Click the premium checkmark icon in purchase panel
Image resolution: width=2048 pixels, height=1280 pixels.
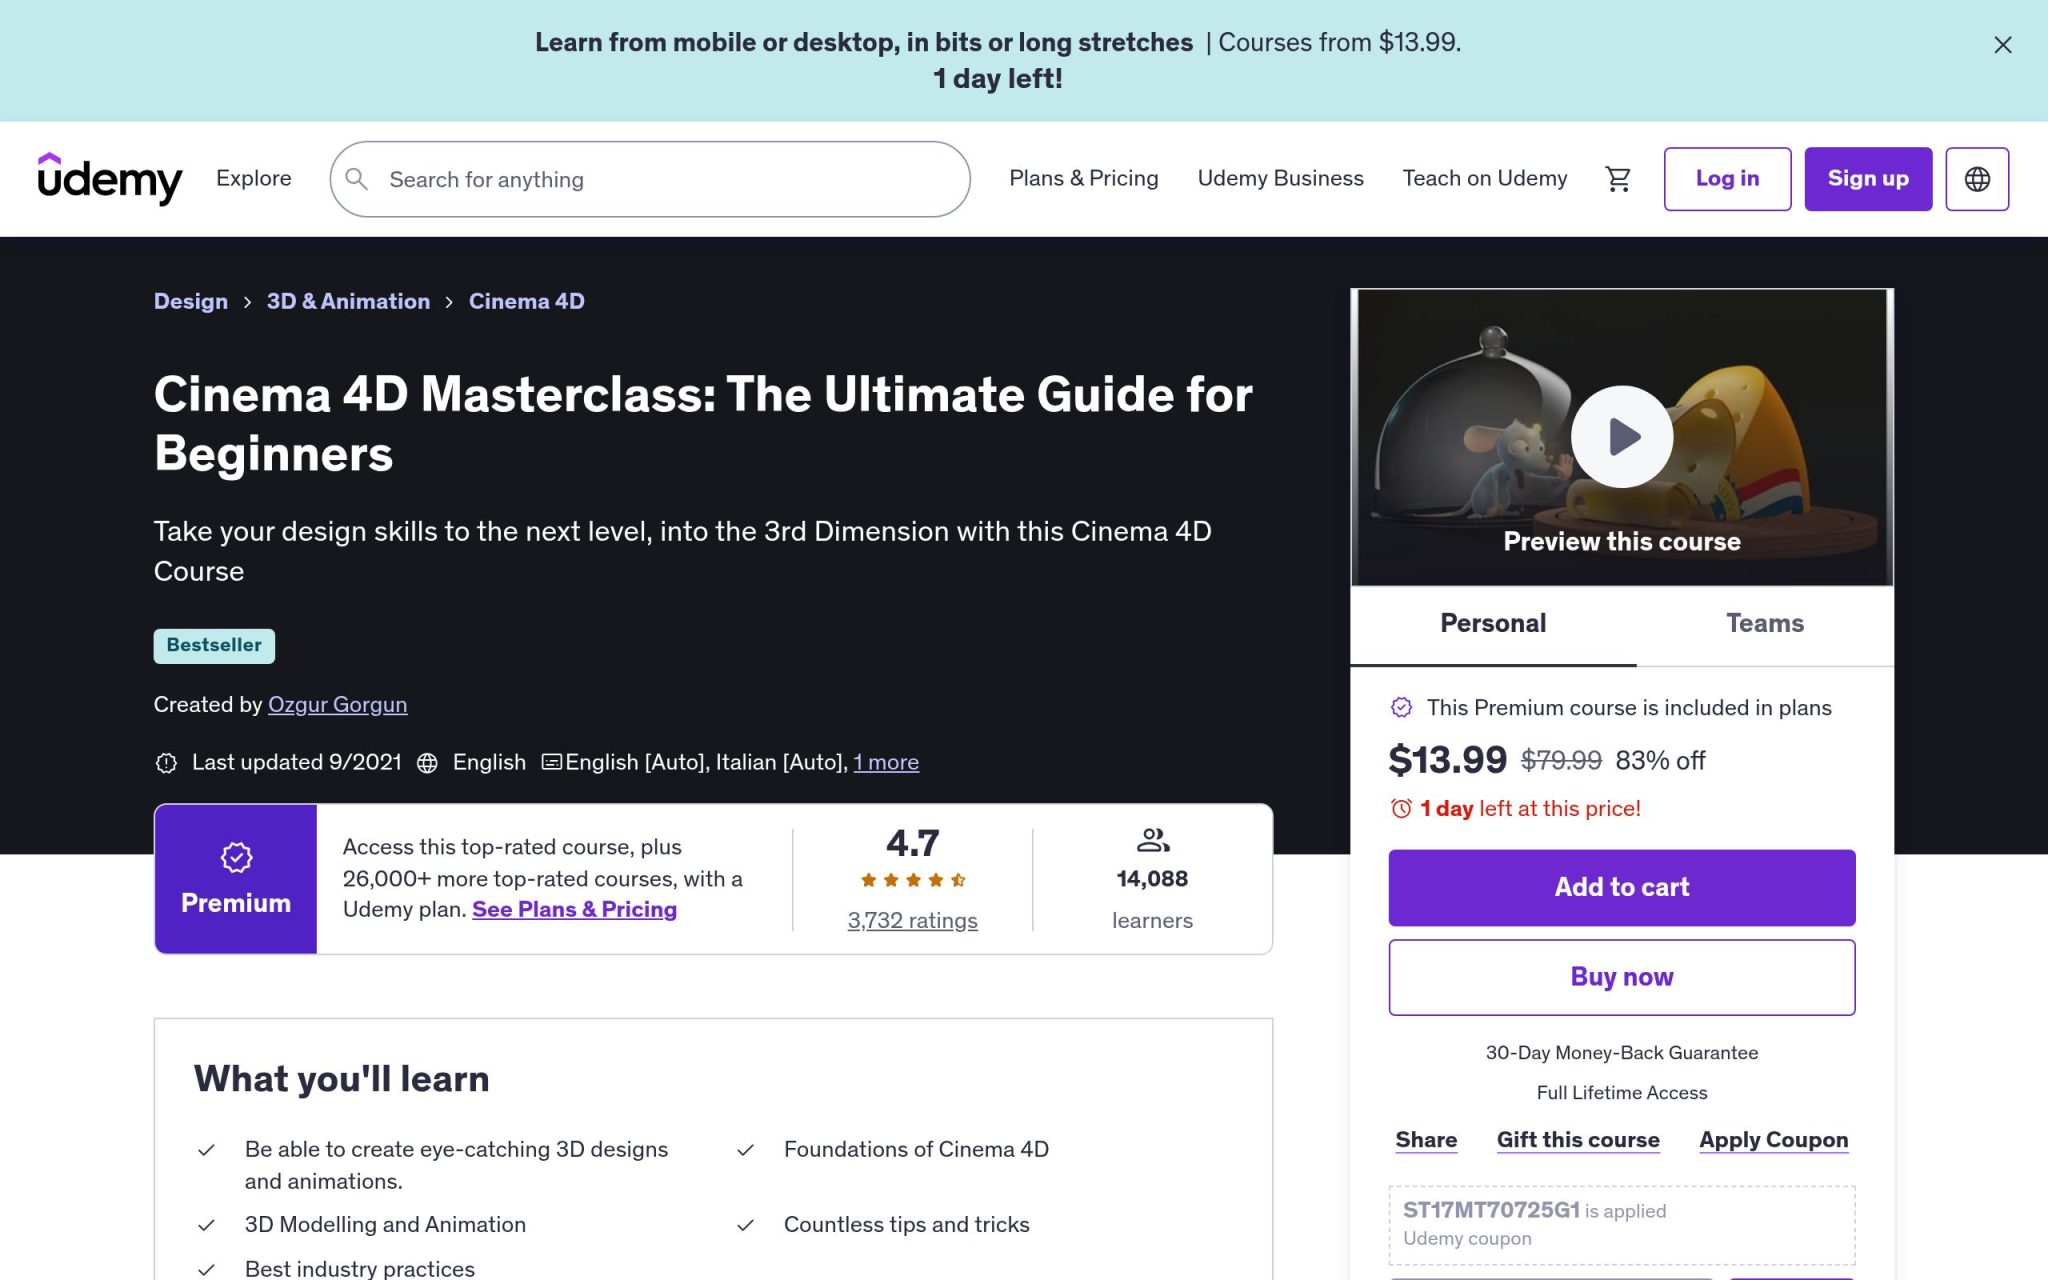(x=1402, y=707)
